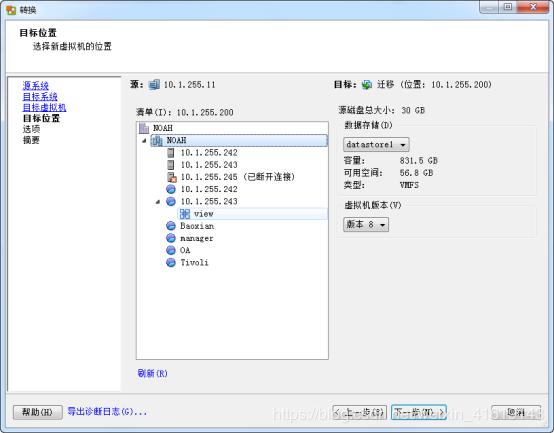554x433 pixels.
Task: Click the 帮助(H) button
Action: coord(37,412)
